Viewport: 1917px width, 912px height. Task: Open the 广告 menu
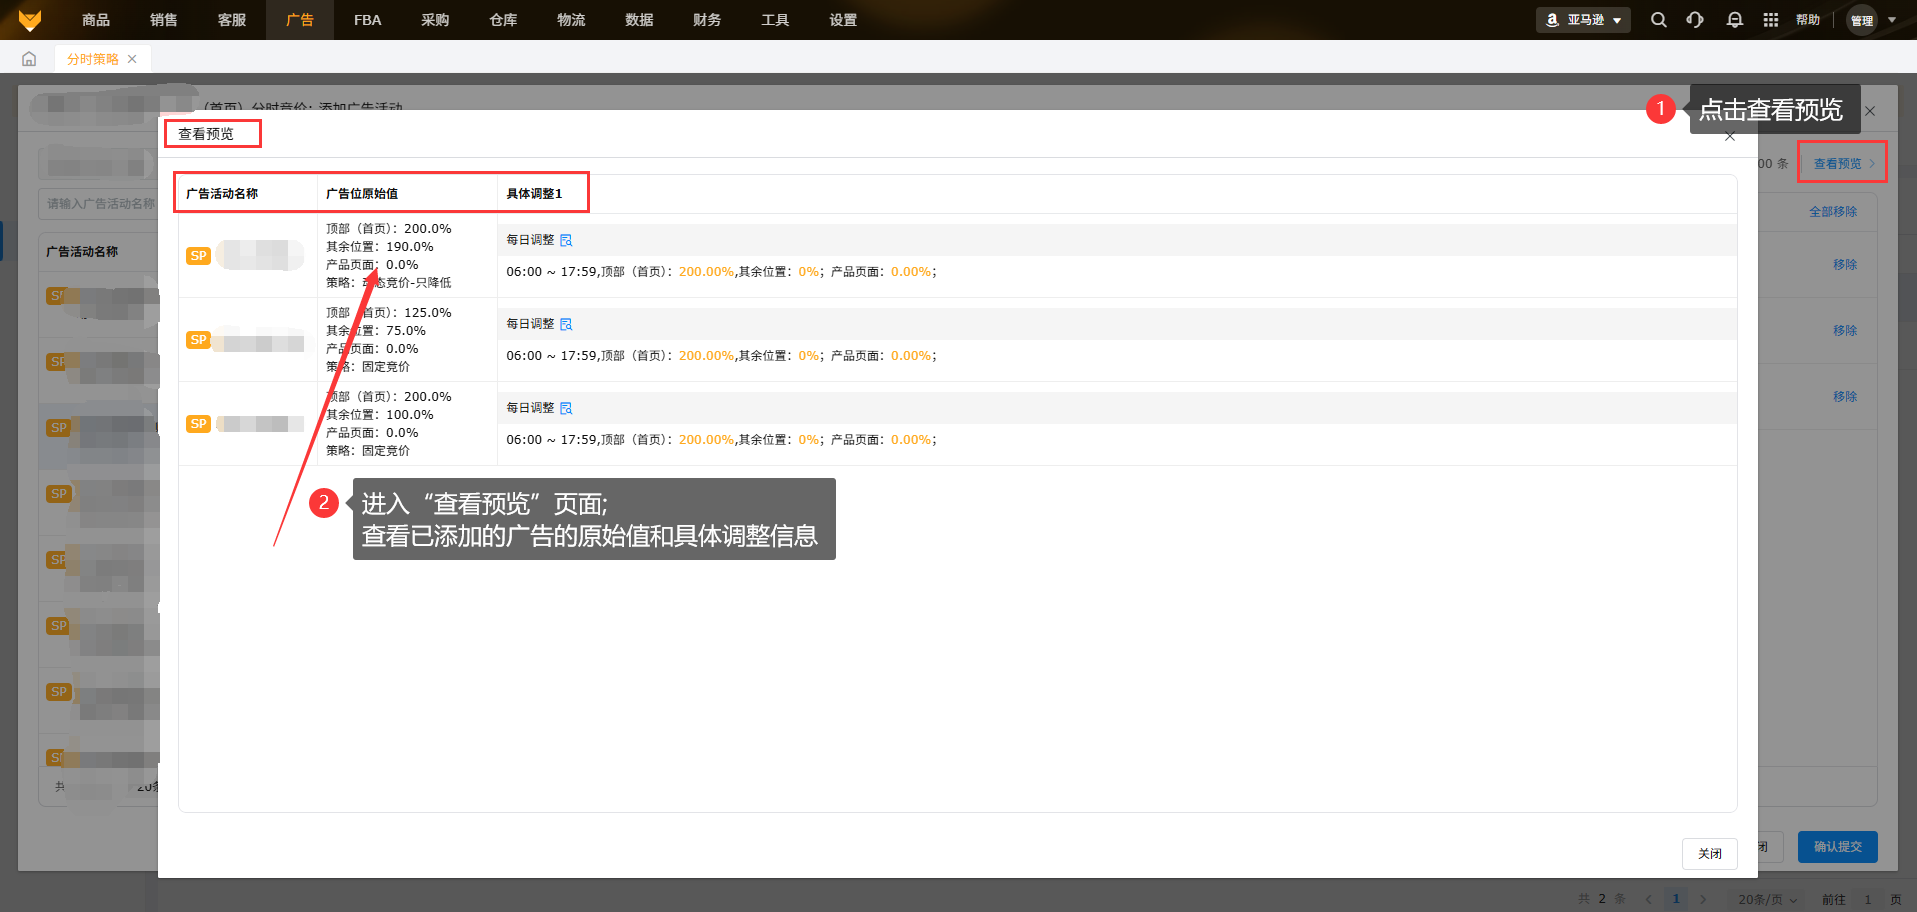(300, 20)
